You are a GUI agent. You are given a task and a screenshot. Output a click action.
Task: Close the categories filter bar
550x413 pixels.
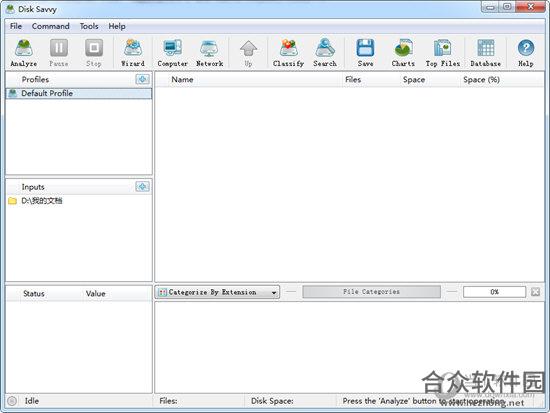tap(535, 292)
